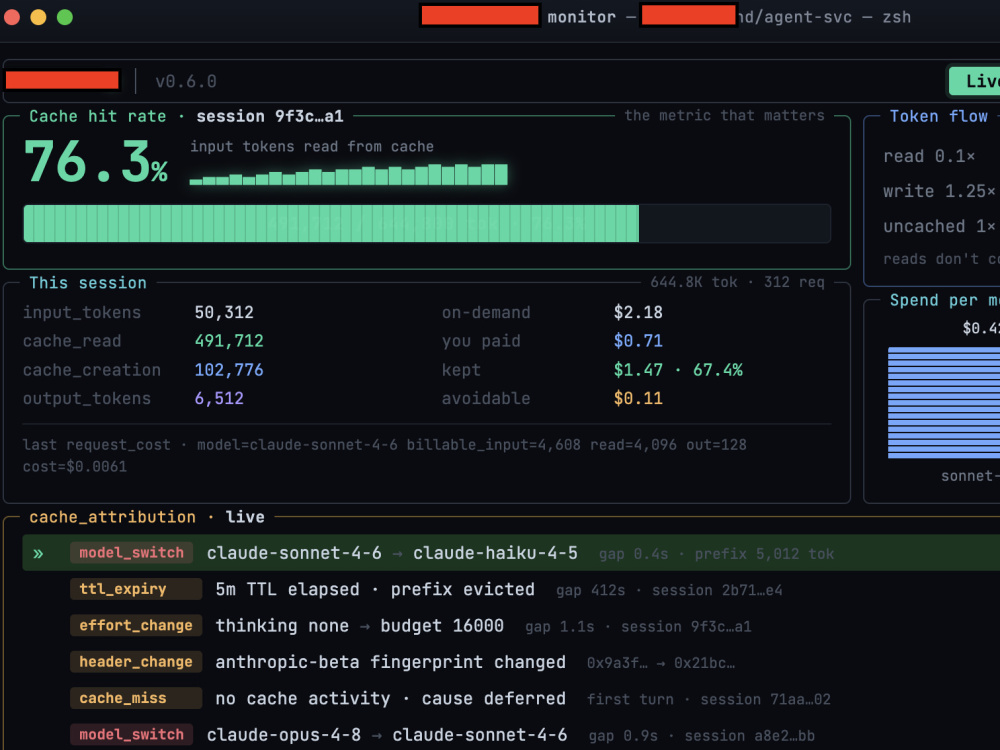
Task: Click '0x9a3f… → 0x21bc…' fingerprint detail
Action: point(661,663)
